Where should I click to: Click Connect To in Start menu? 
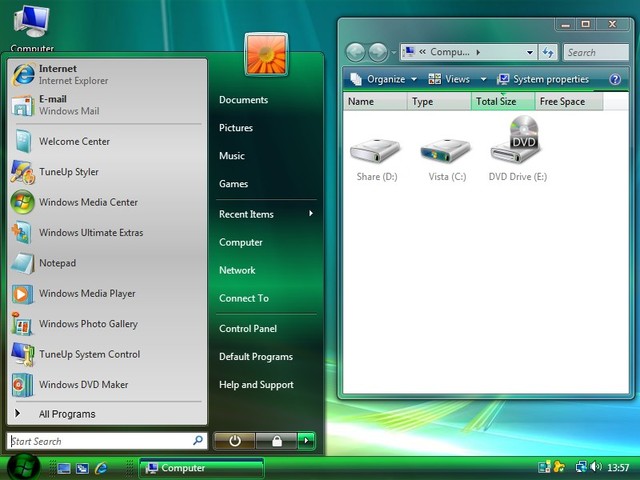[244, 298]
